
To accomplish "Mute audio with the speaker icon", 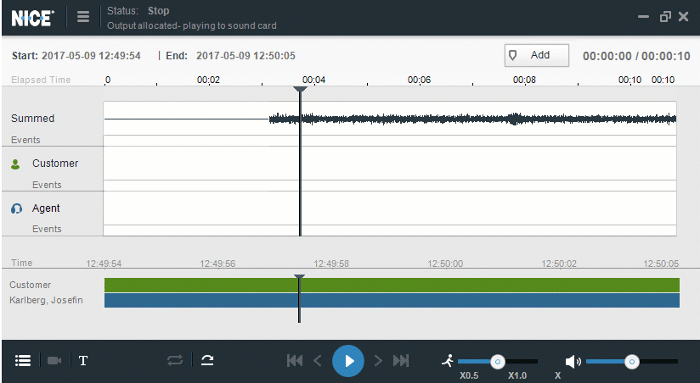I will pos(573,361).
